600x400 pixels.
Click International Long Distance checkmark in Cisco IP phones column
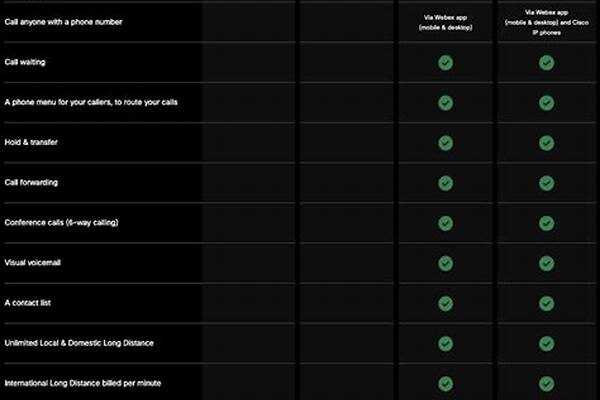[546, 382]
